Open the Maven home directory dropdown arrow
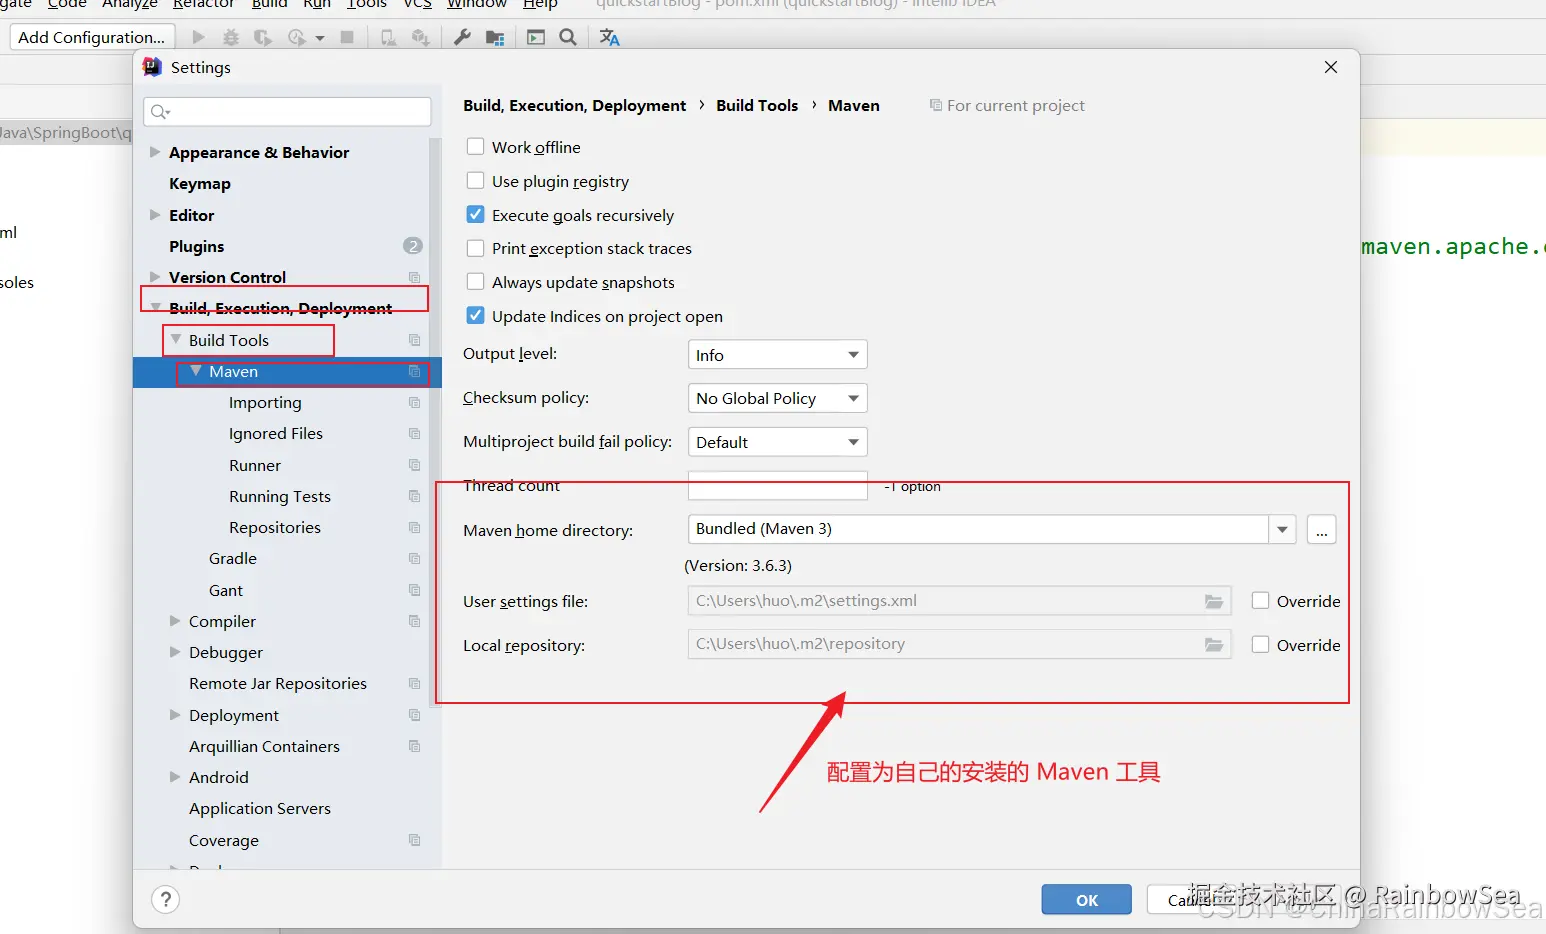 pyautogui.click(x=1282, y=529)
